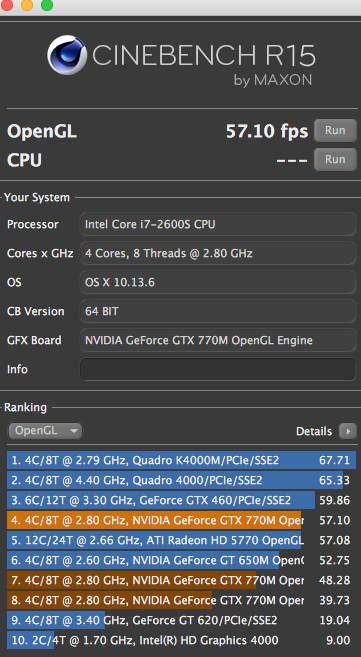The width and height of the screenshot is (361, 657).
Task: Select the GTX 770M 39.73 result row
Action: click(181, 600)
